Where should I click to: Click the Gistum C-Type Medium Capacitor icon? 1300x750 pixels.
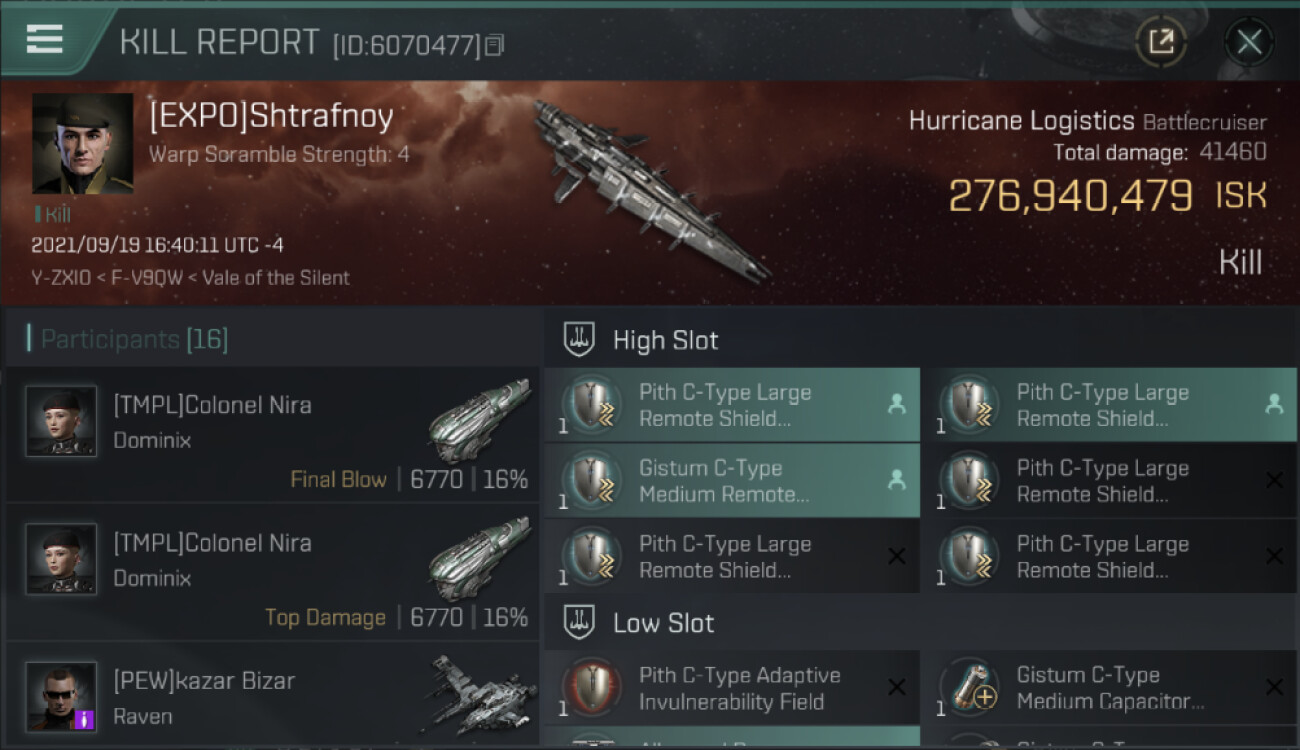968,688
